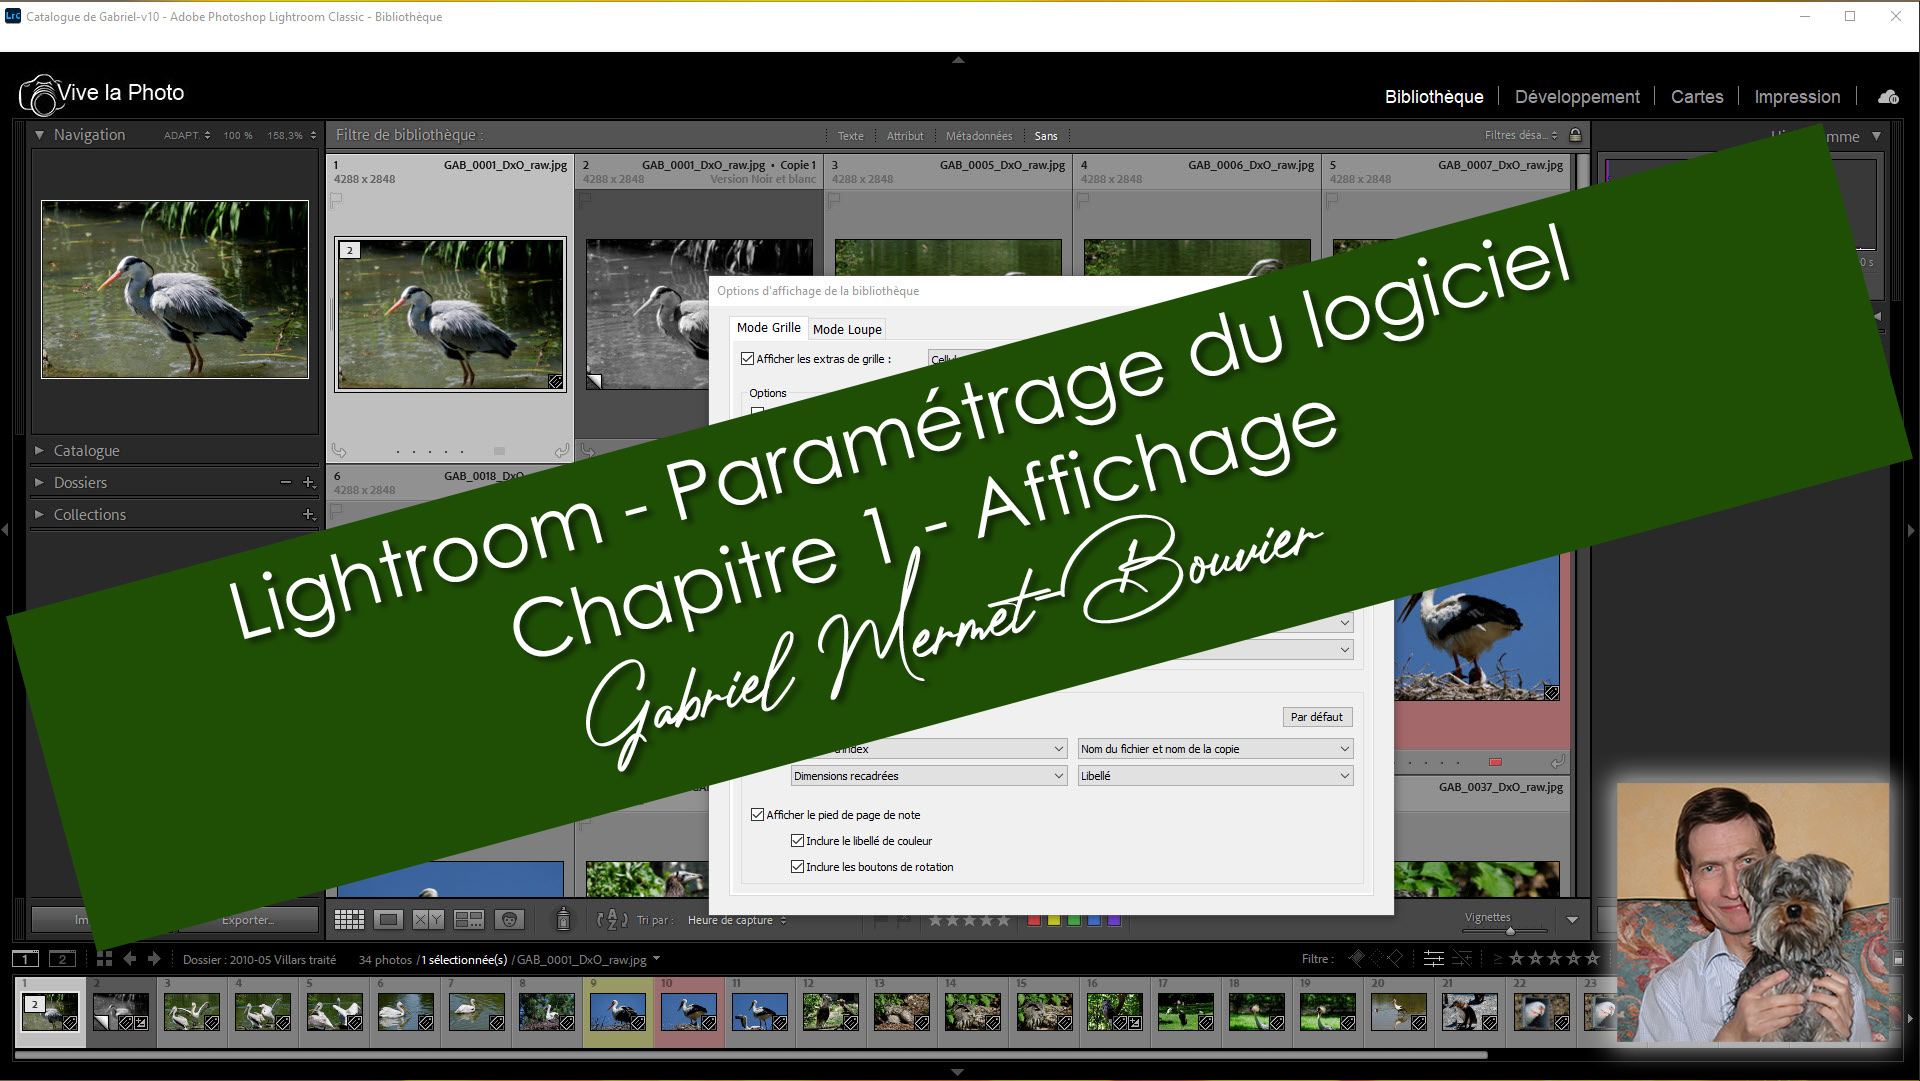Switch to Grid view mode icon

(x=349, y=920)
